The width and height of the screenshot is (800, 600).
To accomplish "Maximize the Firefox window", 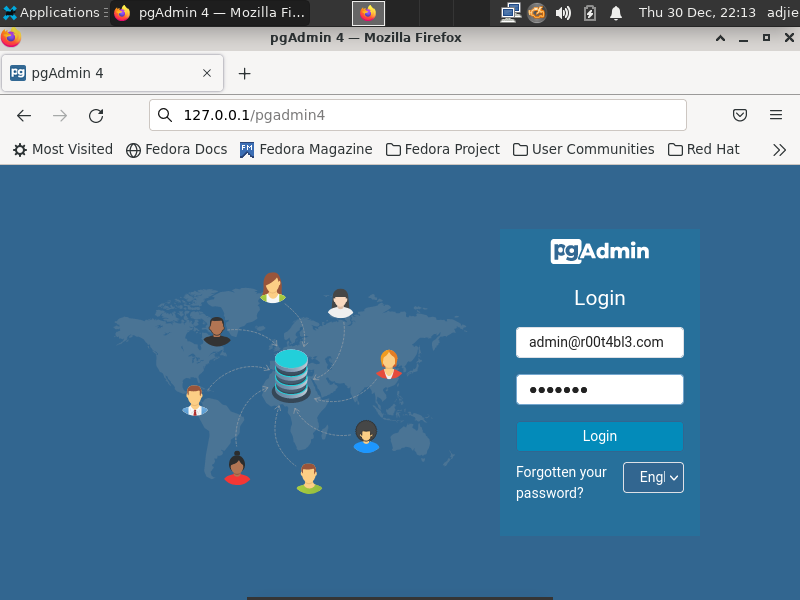I will (x=766, y=38).
